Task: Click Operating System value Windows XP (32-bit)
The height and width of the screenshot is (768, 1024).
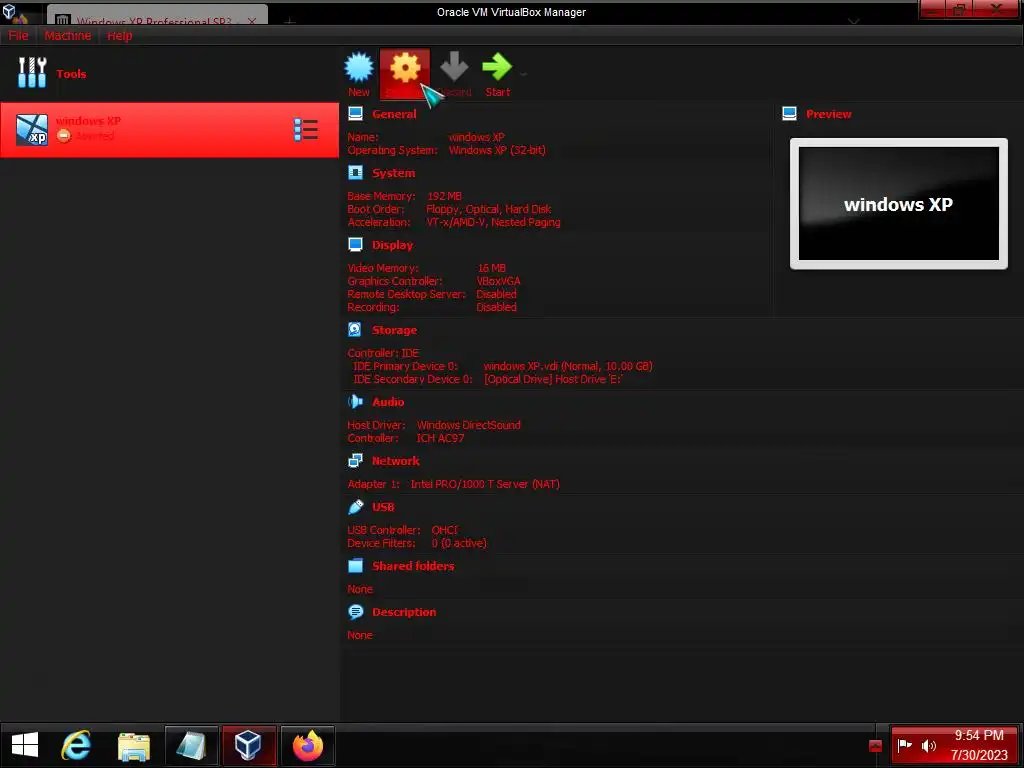Action: click(497, 150)
